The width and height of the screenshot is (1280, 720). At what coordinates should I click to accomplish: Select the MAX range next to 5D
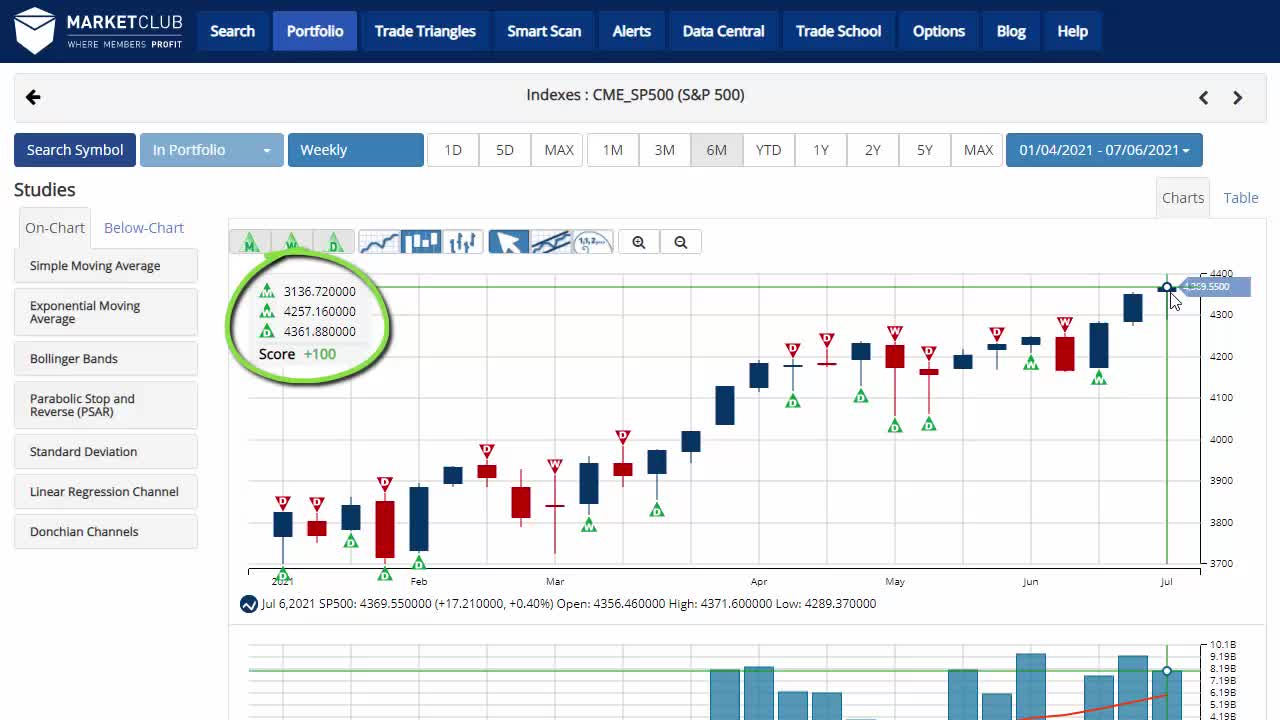pos(559,150)
